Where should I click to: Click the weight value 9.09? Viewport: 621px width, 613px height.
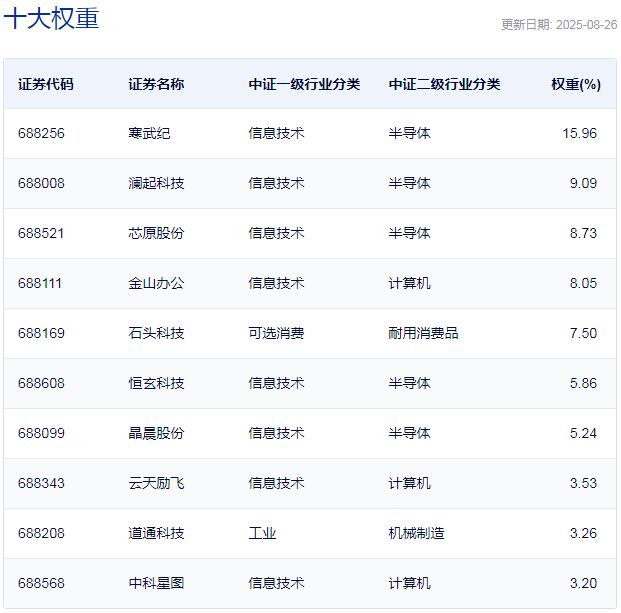(583, 183)
